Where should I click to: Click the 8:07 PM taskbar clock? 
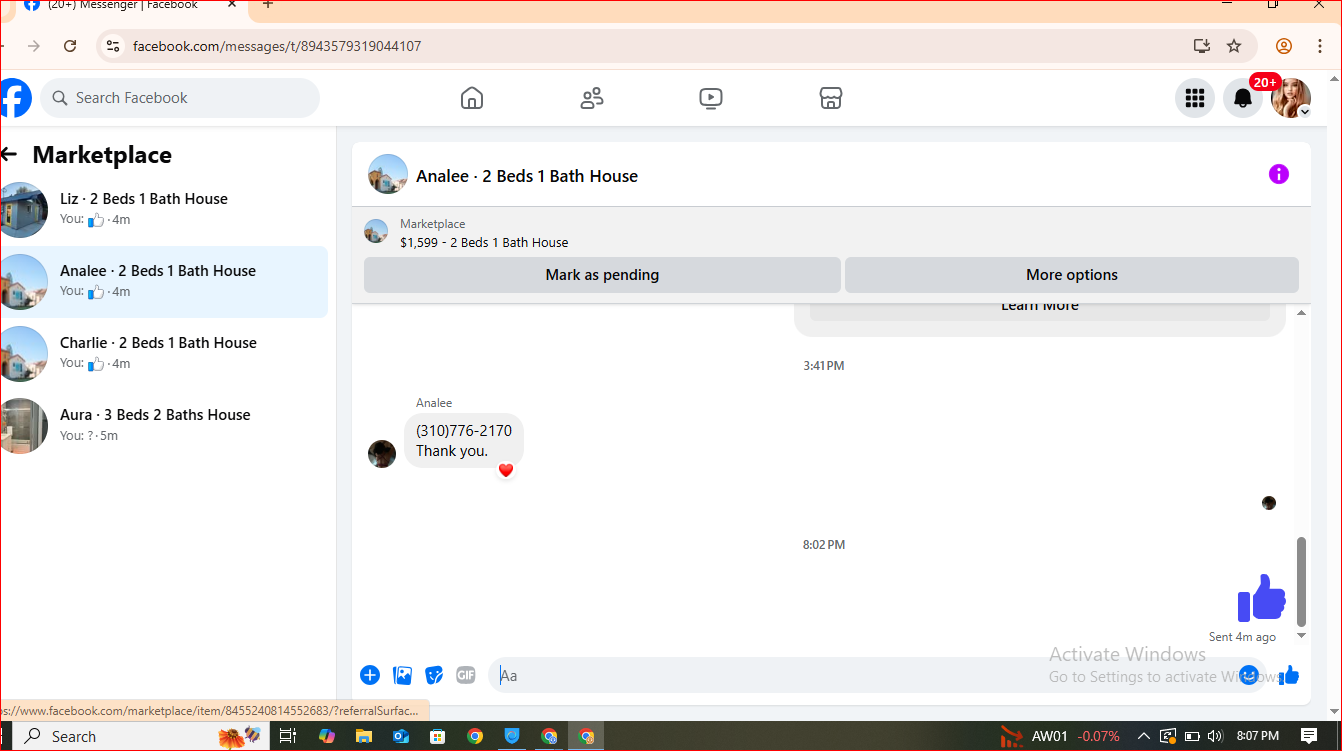click(1257, 736)
